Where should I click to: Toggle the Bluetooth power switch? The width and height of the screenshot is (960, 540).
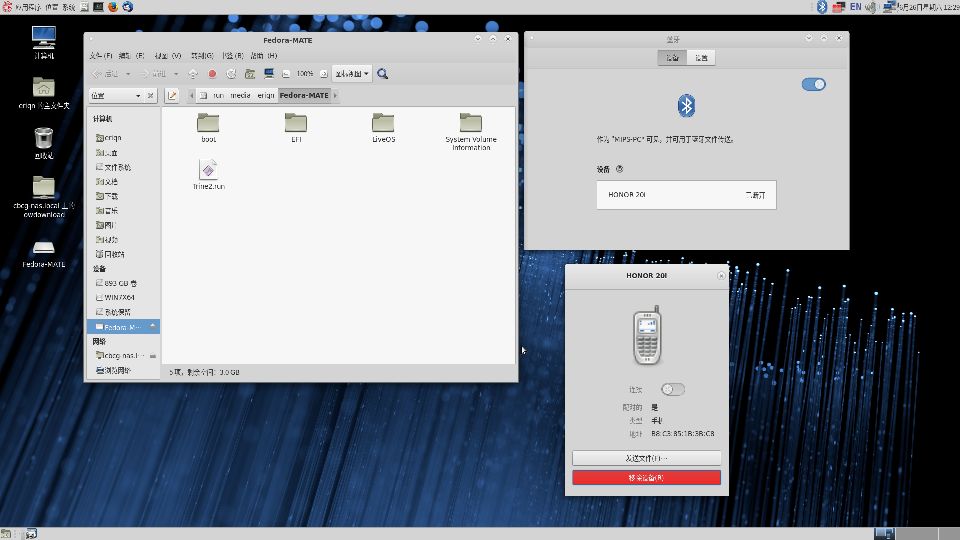[814, 84]
